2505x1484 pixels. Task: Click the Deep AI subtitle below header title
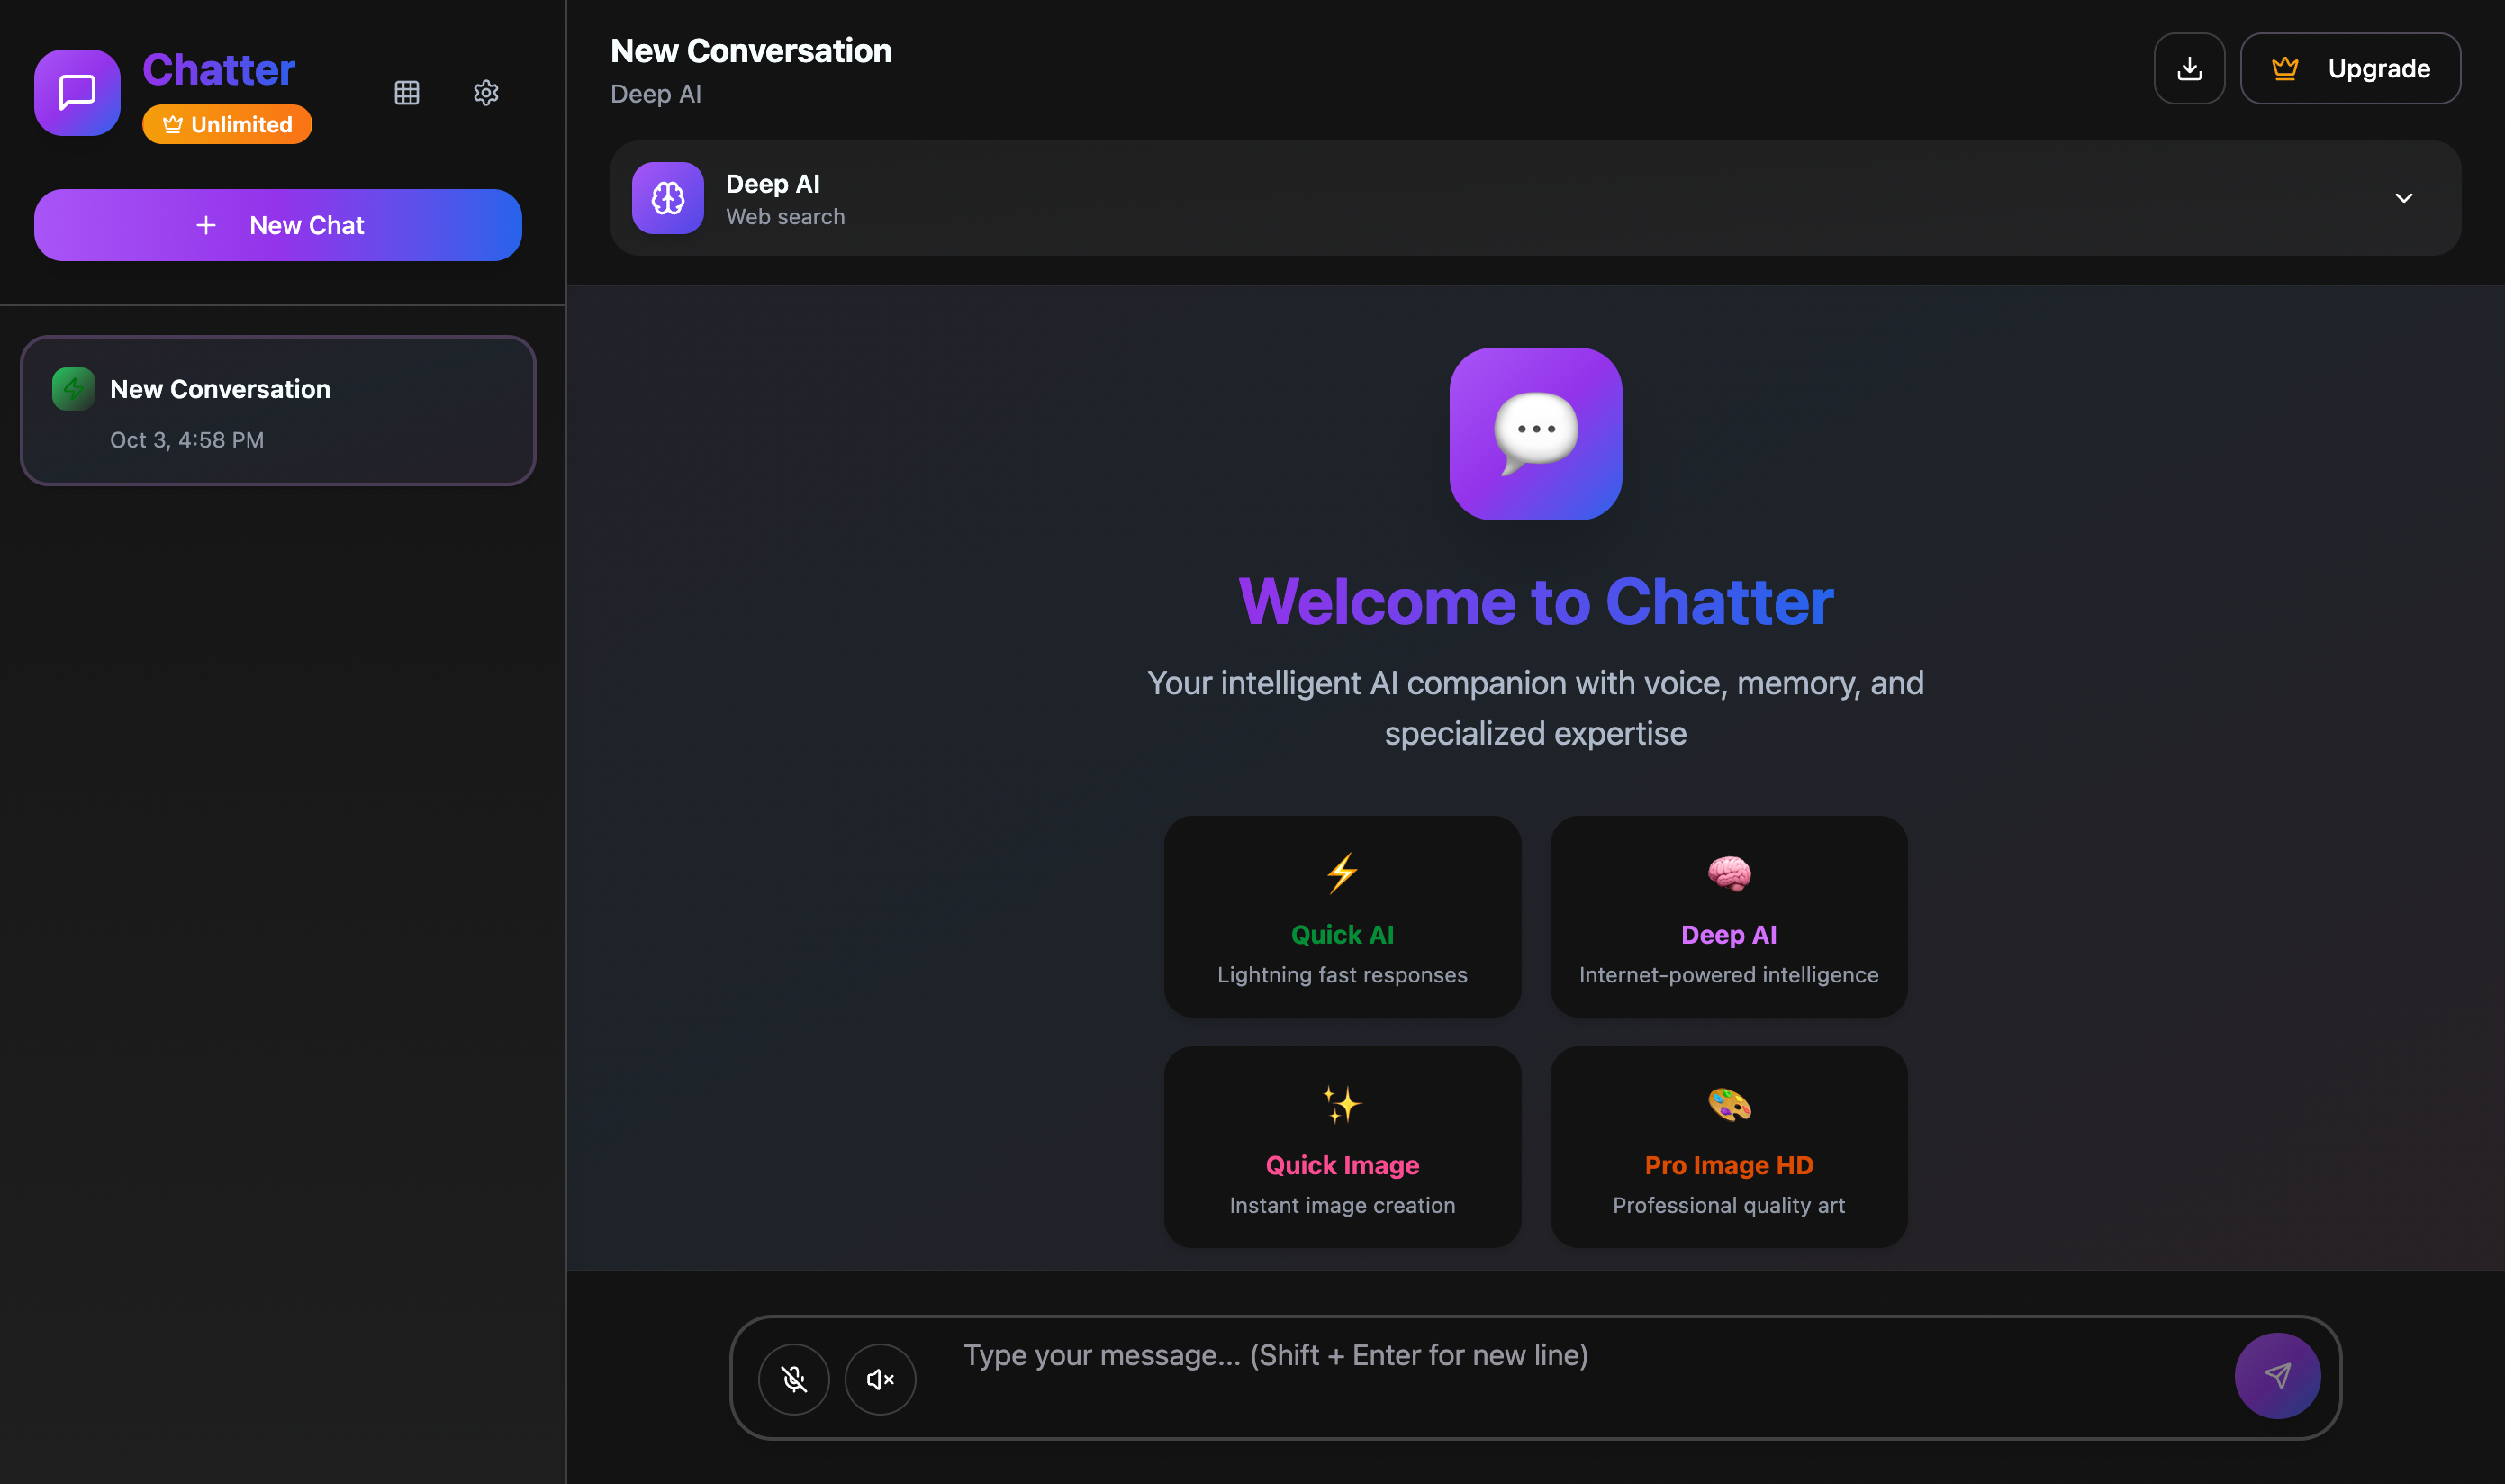[656, 94]
